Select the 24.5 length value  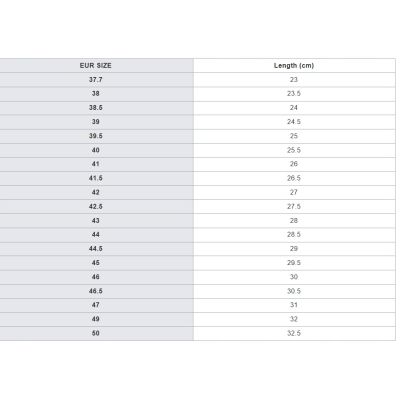pyautogui.click(x=294, y=122)
